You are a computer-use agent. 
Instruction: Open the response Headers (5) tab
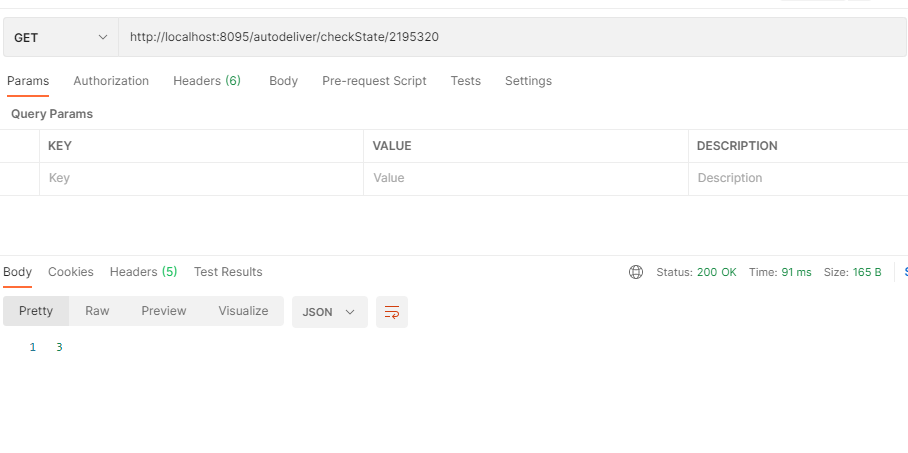click(x=143, y=272)
